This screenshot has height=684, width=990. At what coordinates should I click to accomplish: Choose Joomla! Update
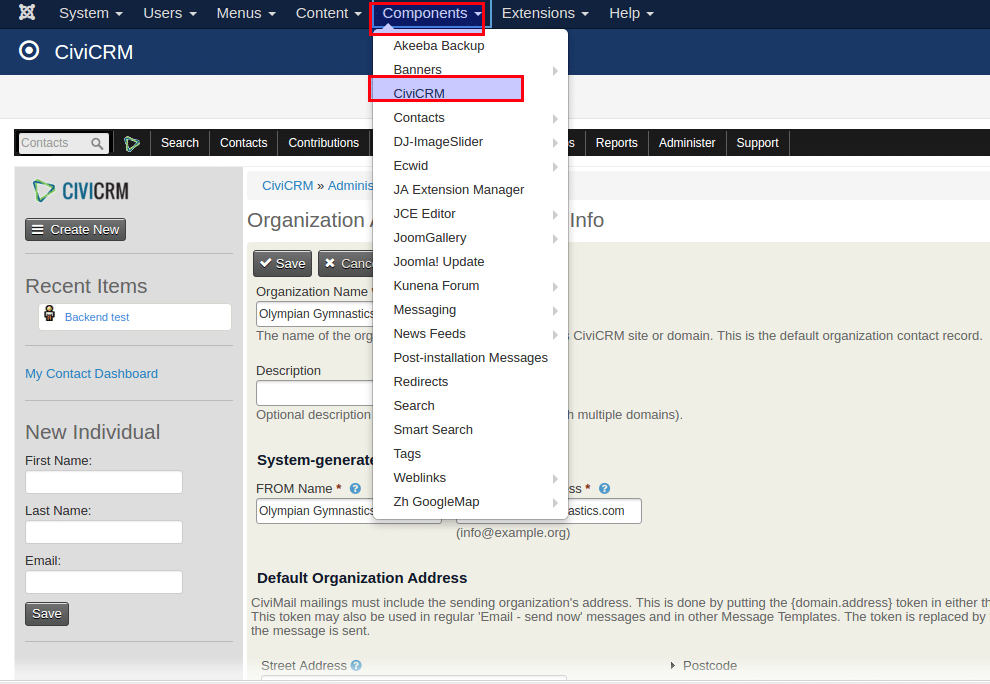coord(439,261)
